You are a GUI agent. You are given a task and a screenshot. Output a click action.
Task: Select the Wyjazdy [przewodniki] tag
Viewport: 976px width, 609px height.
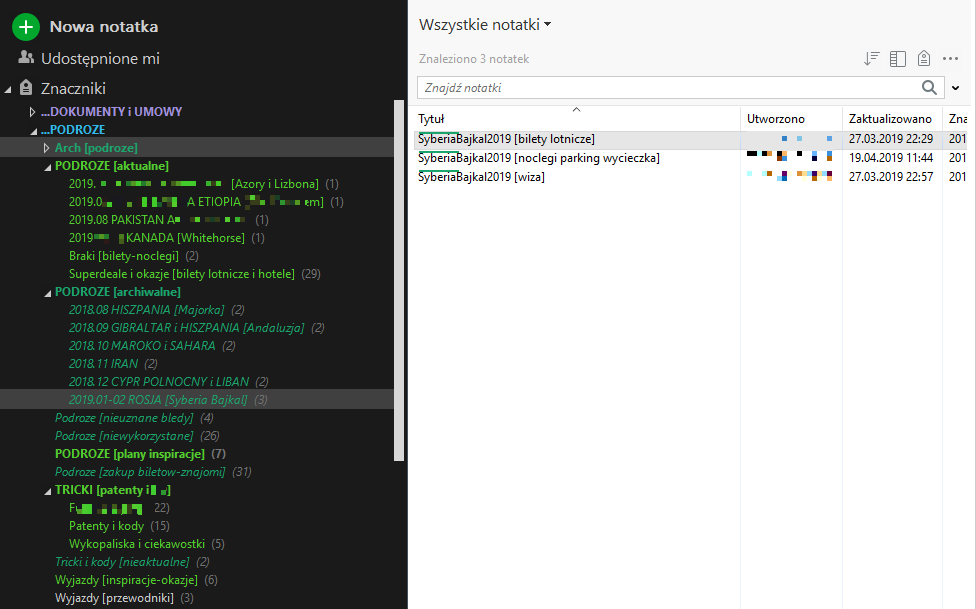pyautogui.click(x=115, y=598)
